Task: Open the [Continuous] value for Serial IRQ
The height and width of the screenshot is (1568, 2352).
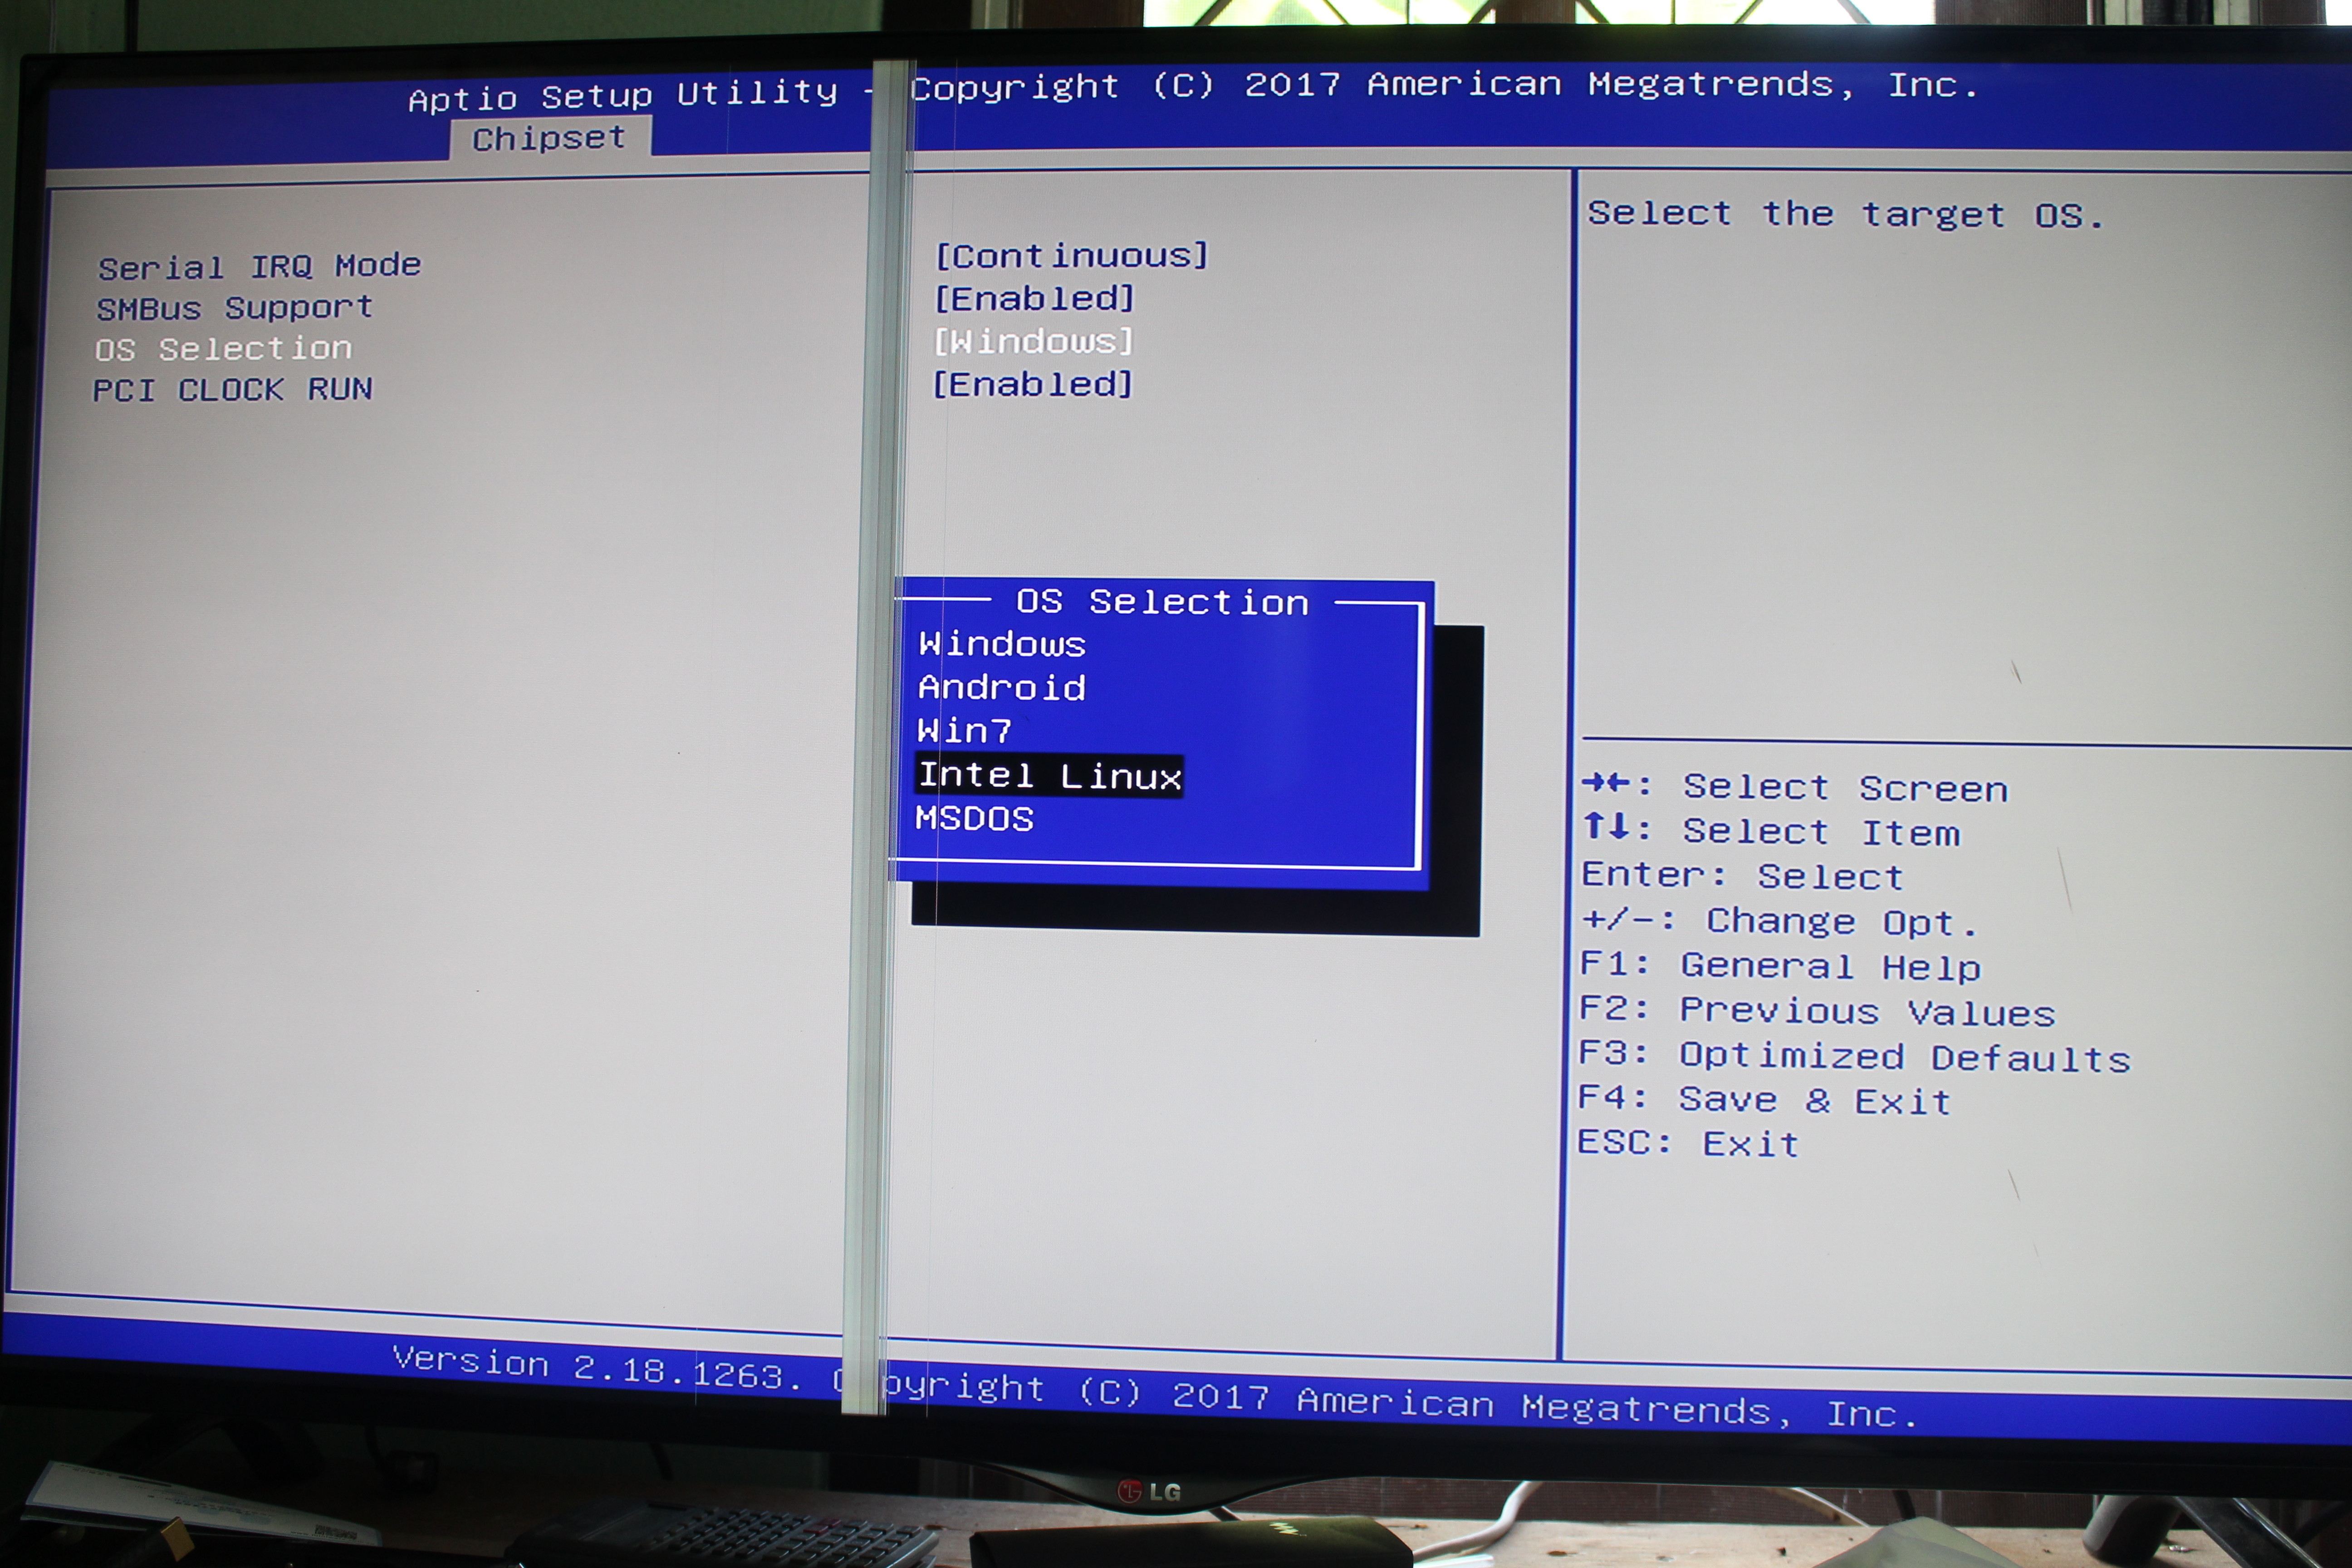Action: click(x=1071, y=255)
